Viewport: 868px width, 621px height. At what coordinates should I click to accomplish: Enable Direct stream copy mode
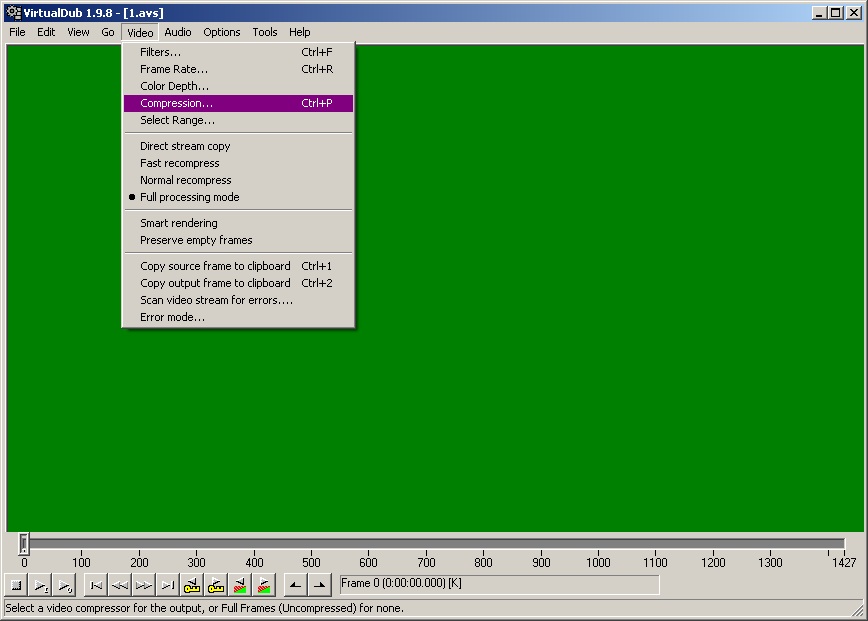click(x=185, y=146)
